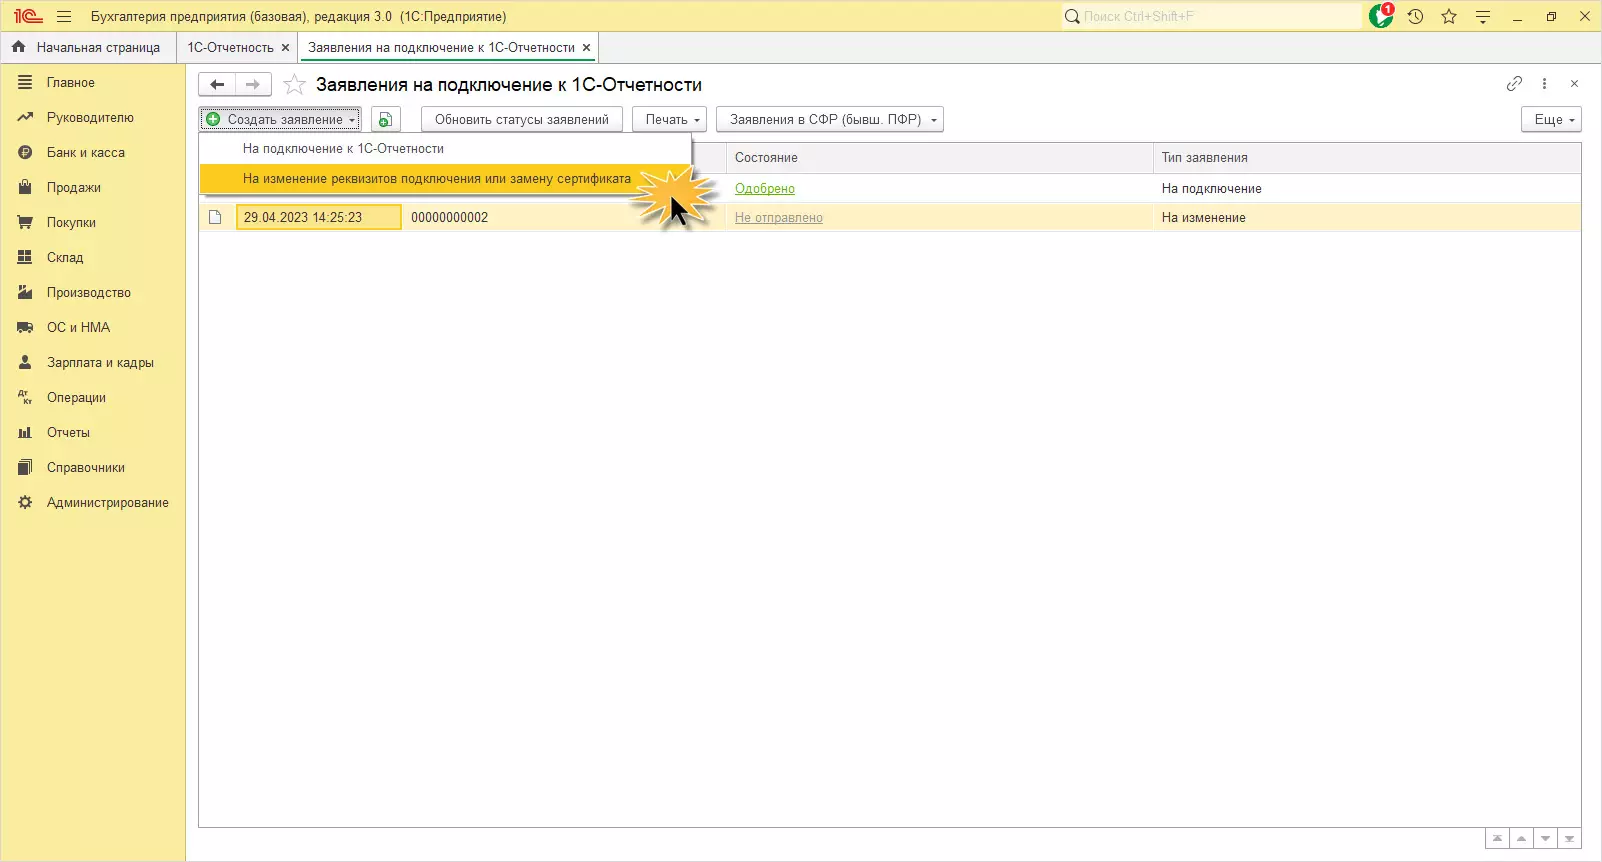Screen dimensions: 1602x862
Task: Open the Руководителю section
Action: click(90, 118)
